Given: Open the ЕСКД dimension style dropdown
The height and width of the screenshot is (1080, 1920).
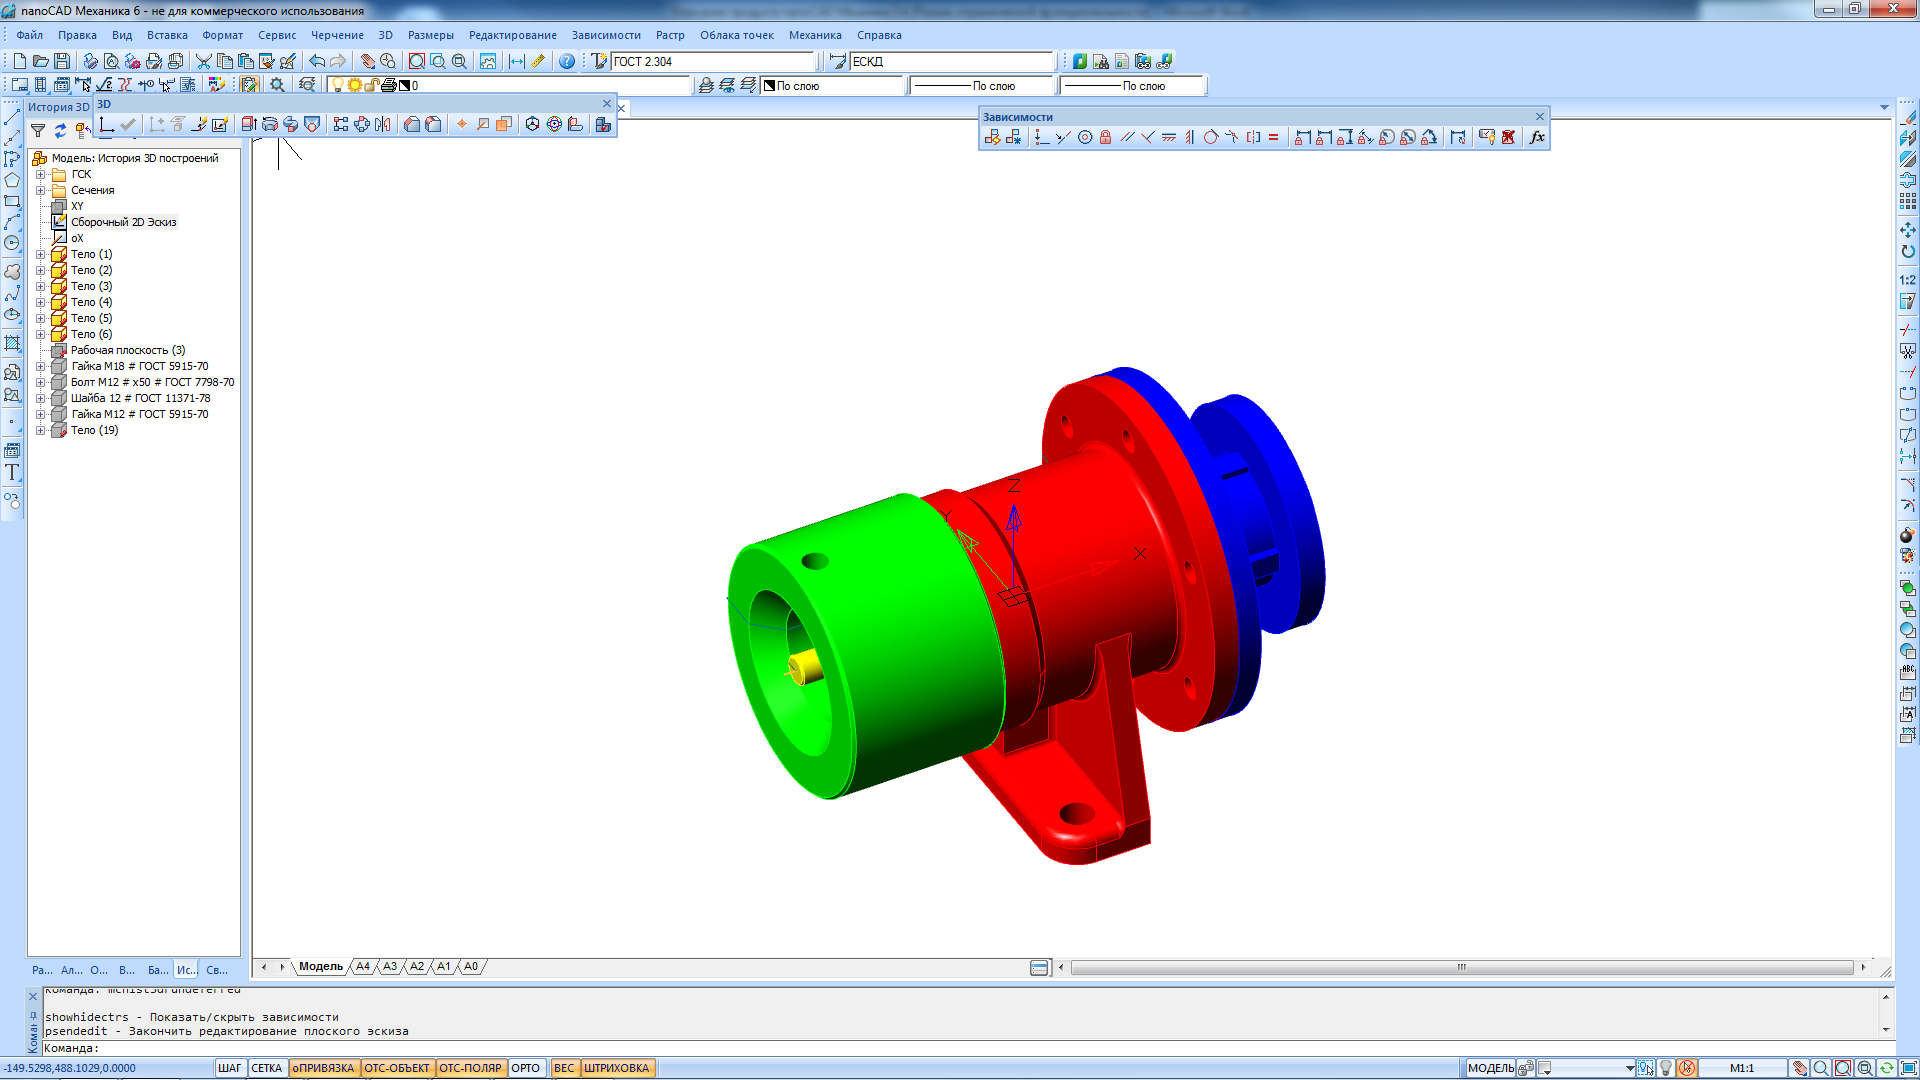Looking at the screenshot, I should coord(952,61).
